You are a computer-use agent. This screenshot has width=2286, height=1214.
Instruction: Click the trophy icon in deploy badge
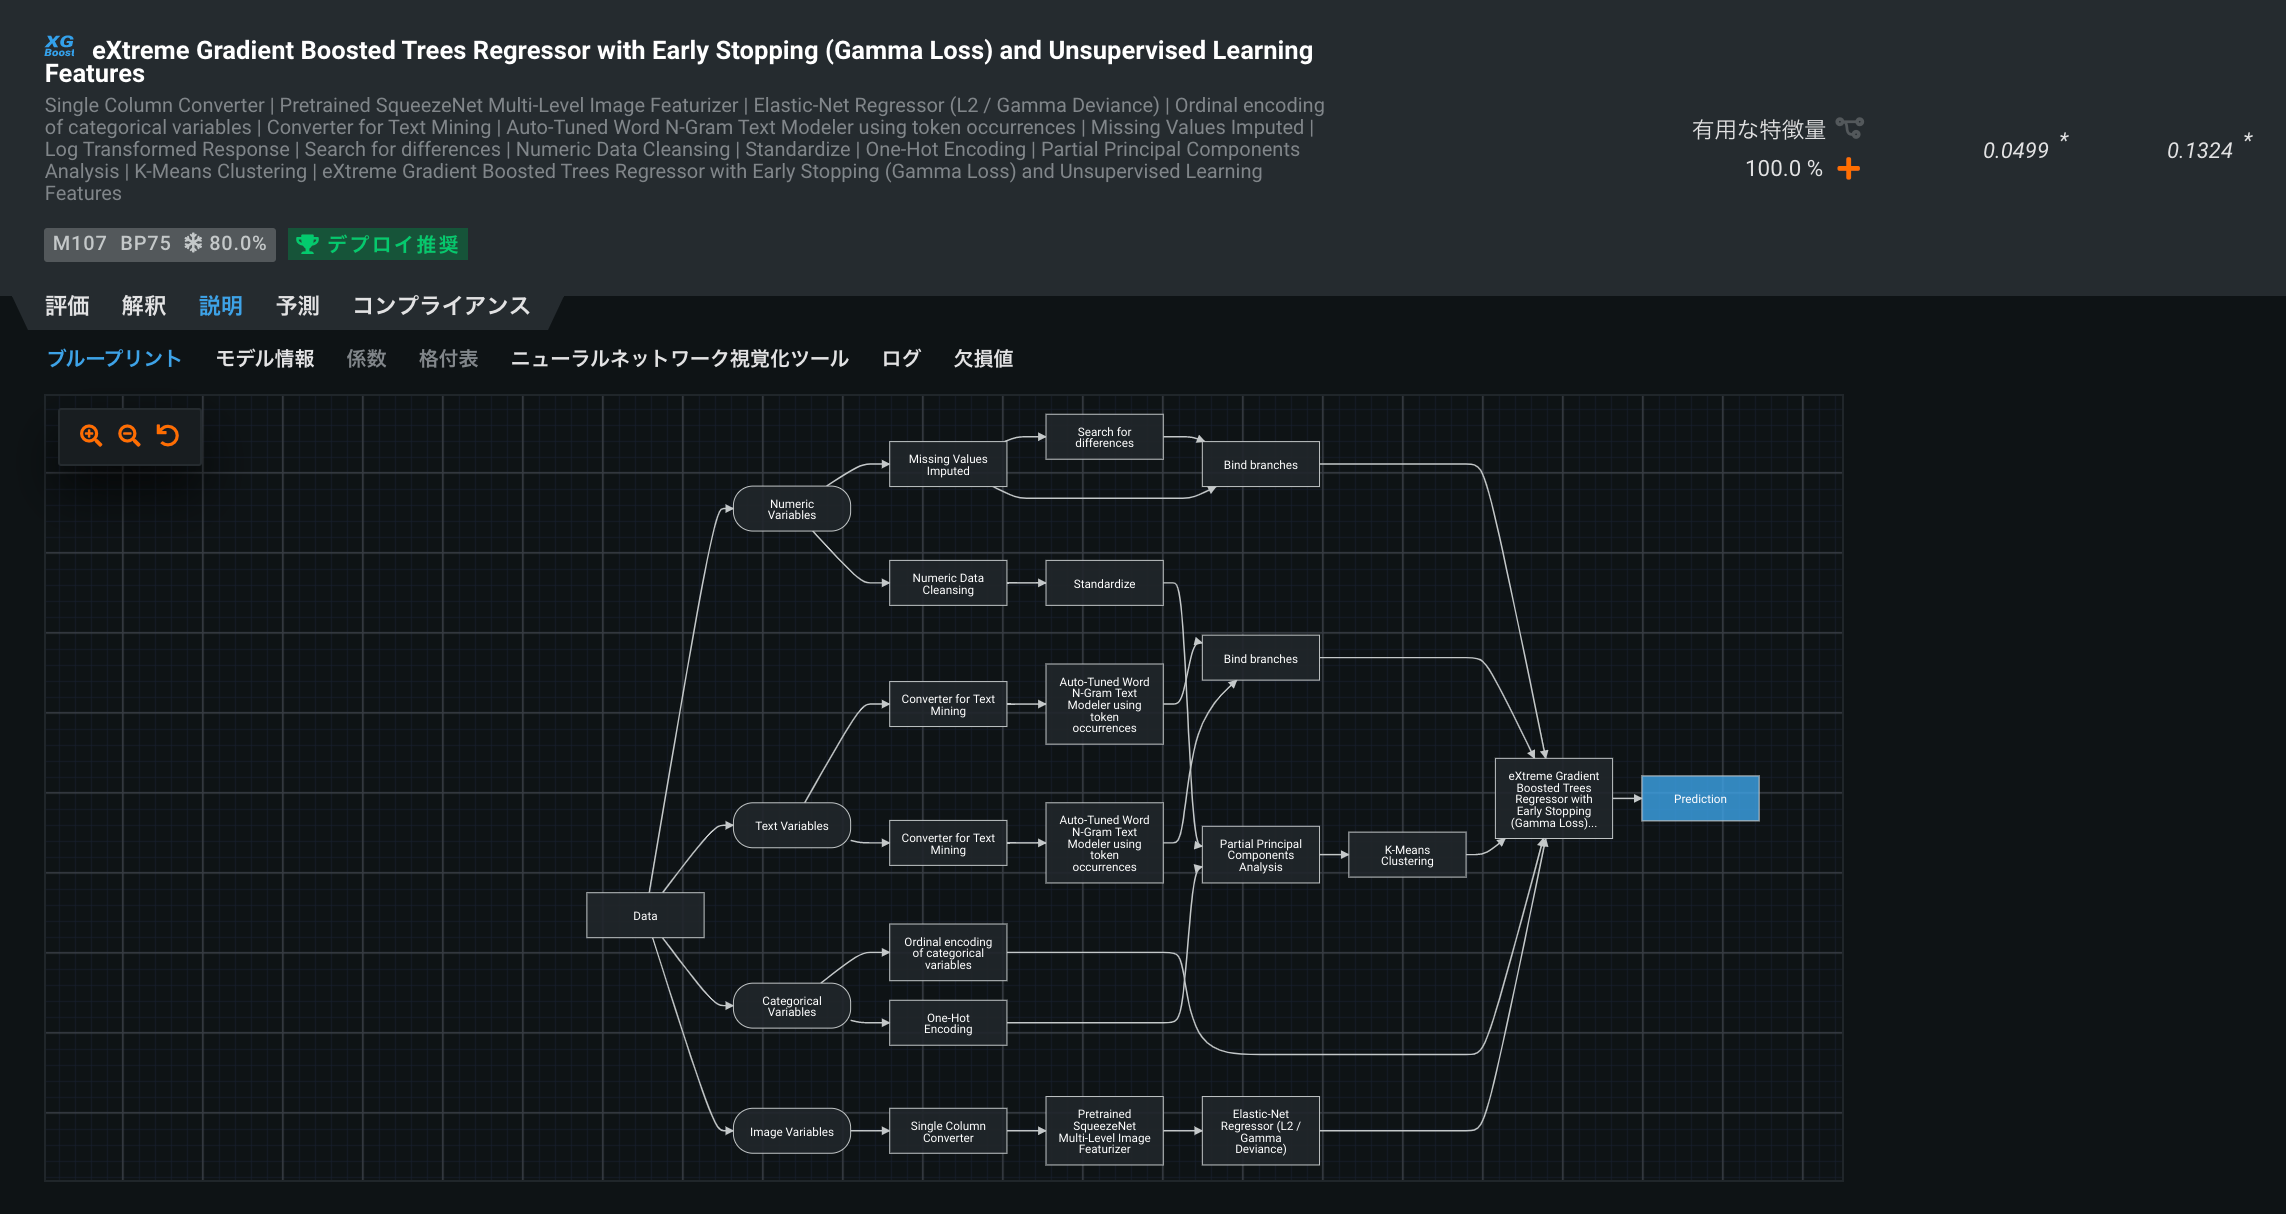[307, 244]
